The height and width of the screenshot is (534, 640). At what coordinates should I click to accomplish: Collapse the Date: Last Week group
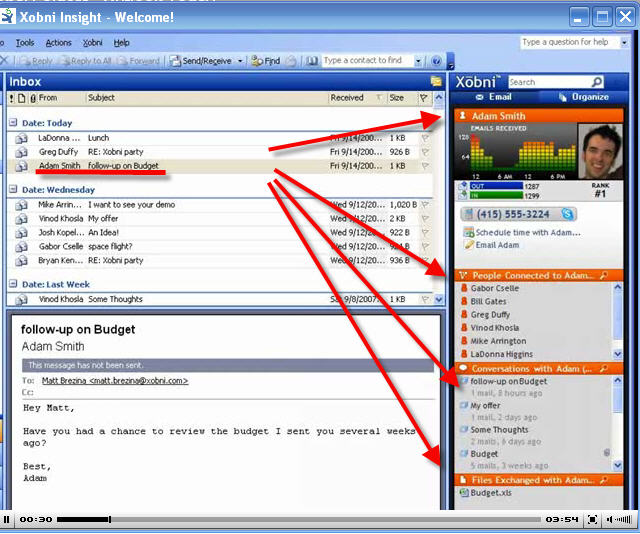coord(13,283)
